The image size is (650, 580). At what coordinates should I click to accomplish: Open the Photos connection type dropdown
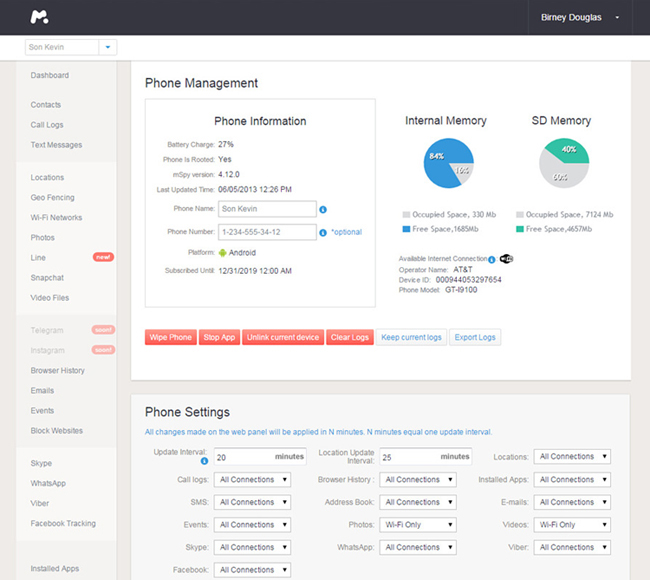pyautogui.click(x=416, y=525)
